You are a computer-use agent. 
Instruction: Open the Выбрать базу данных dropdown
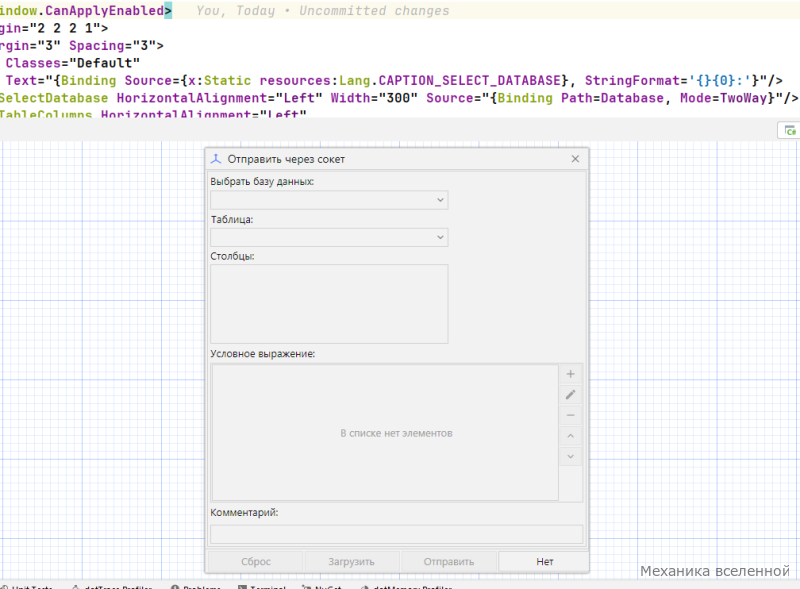[x=329, y=200]
